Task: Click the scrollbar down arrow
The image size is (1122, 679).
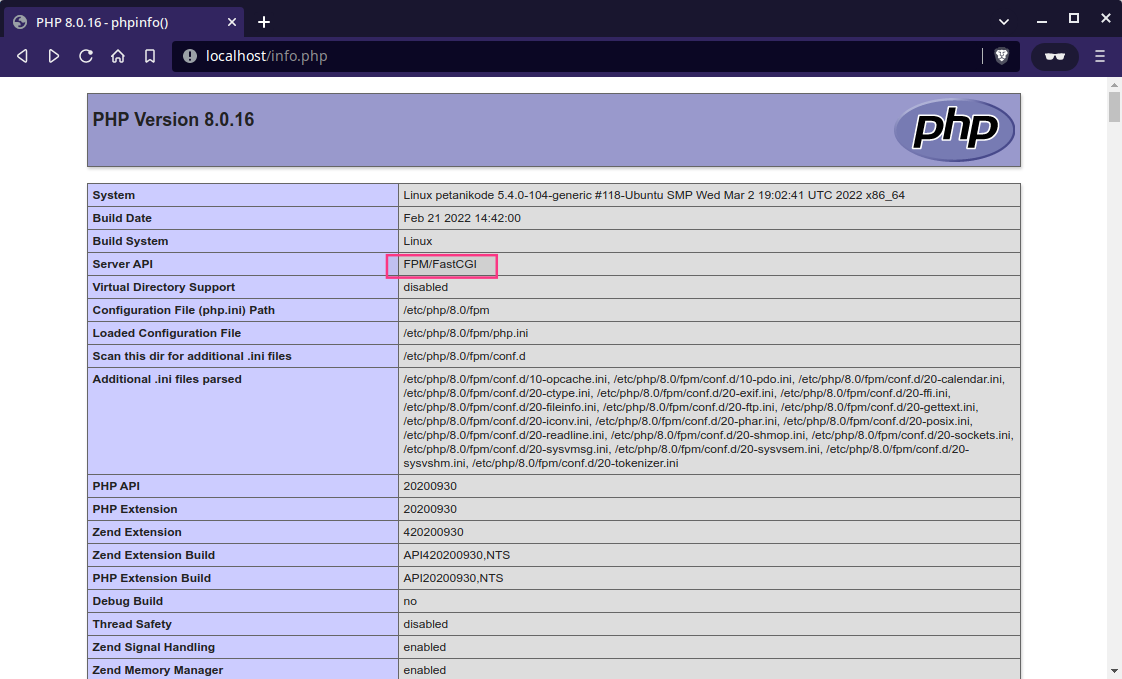Action: (x=1112, y=671)
